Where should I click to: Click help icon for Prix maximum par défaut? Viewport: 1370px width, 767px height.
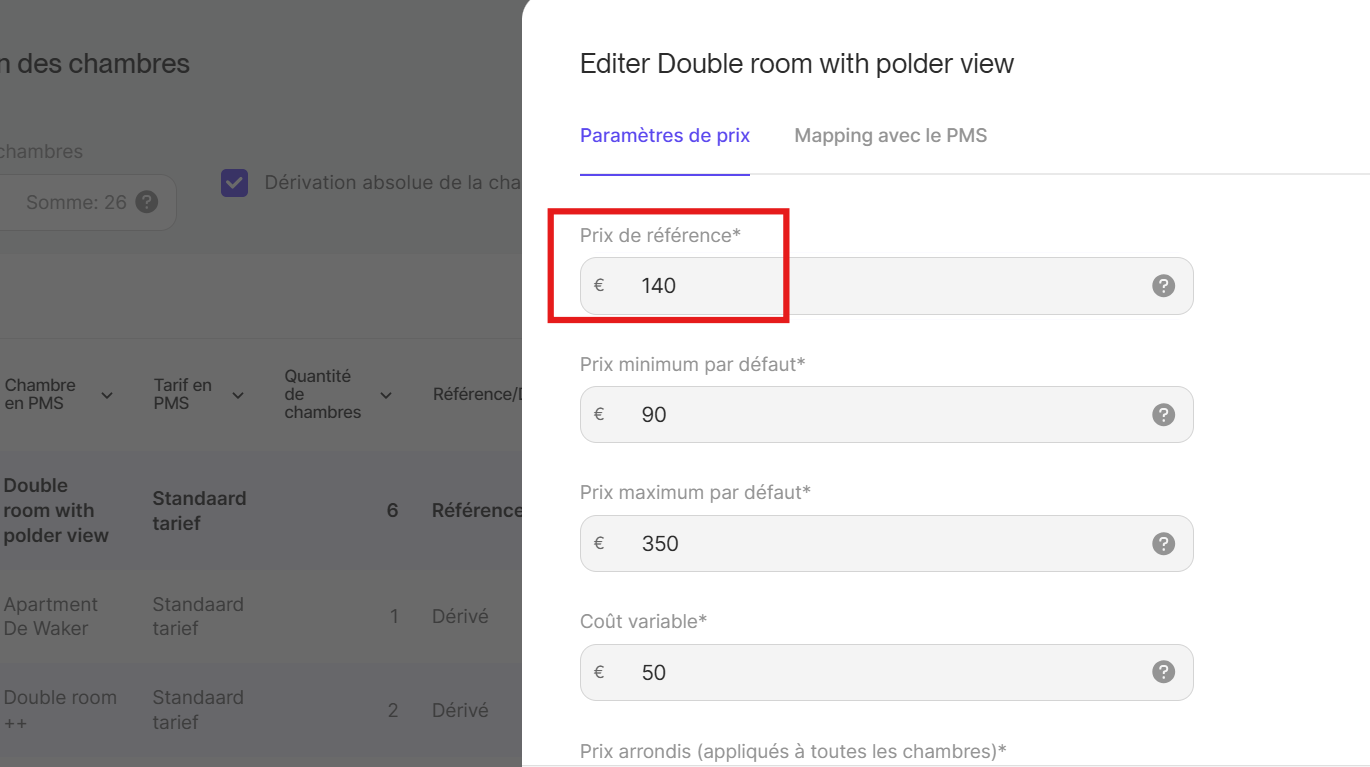click(1163, 544)
